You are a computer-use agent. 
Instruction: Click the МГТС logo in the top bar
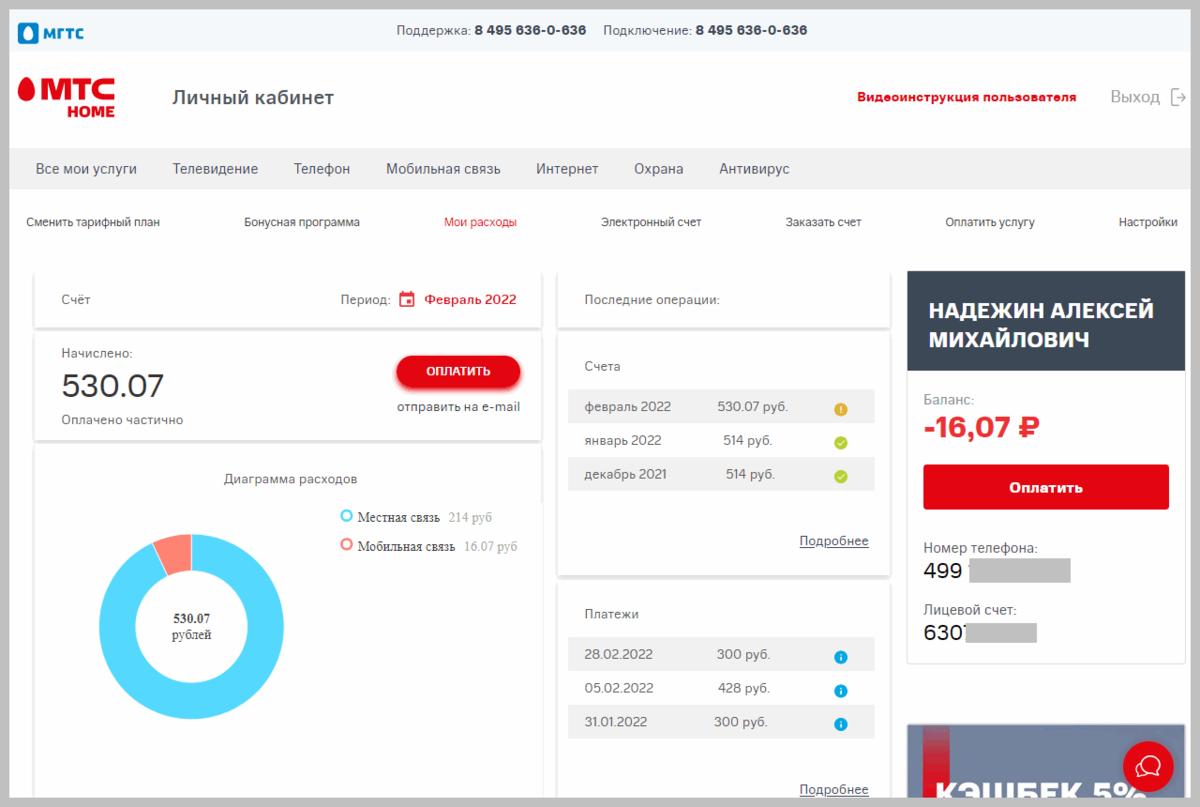(50, 33)
